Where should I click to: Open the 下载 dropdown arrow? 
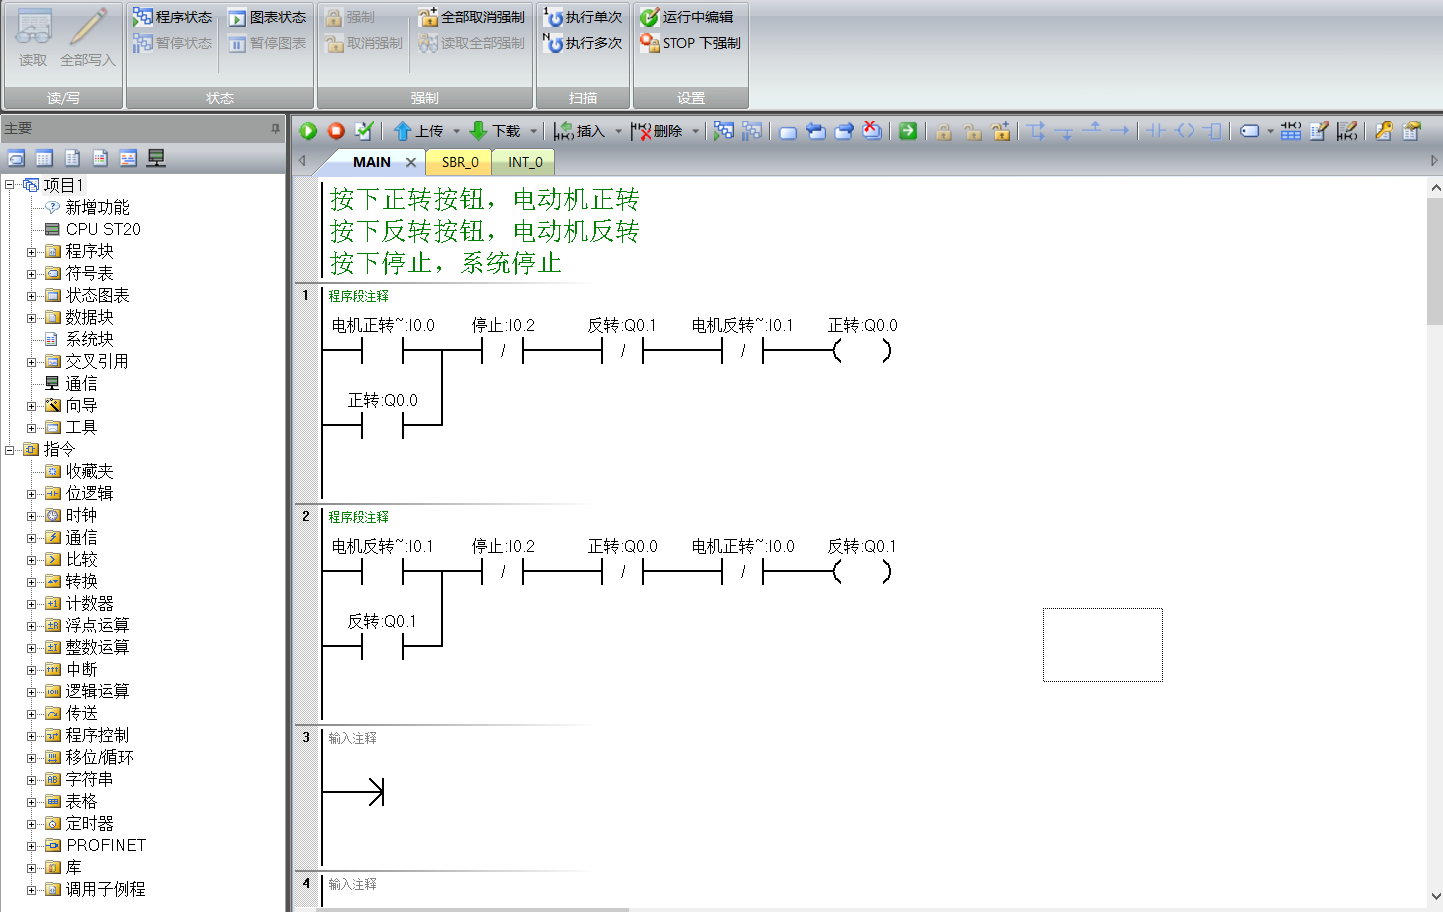[533, 131]
